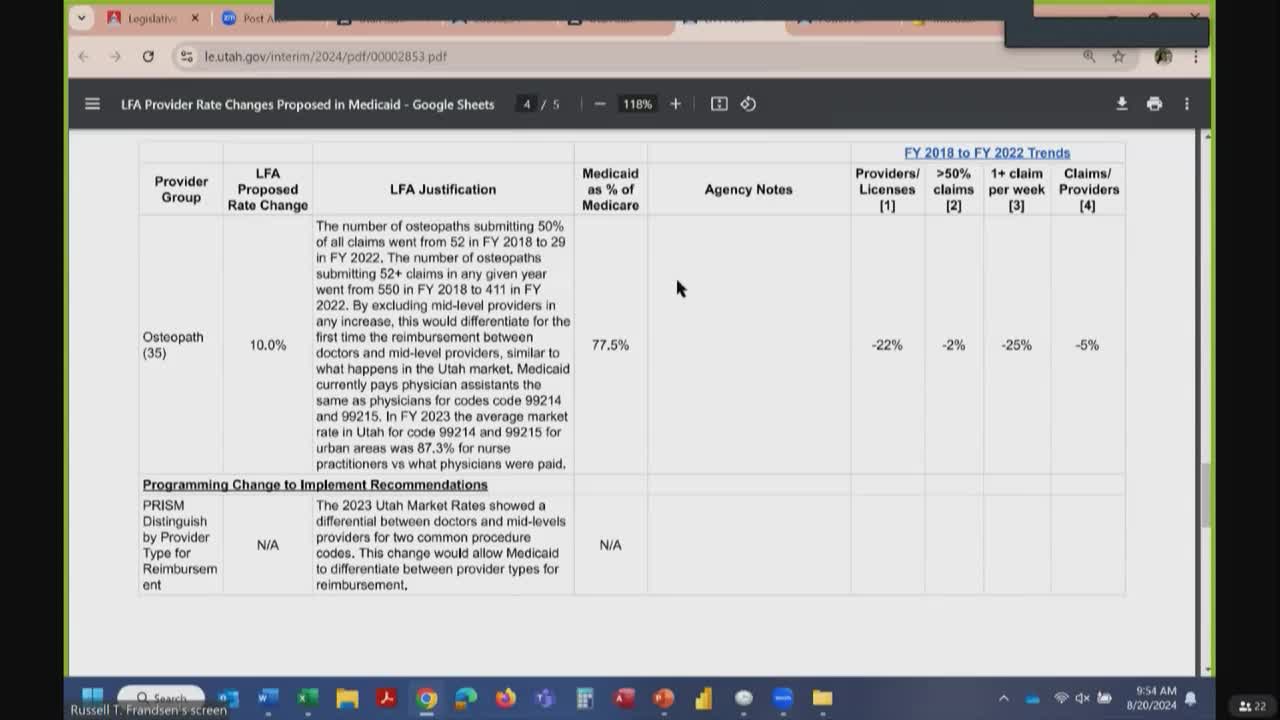Click the -22% Providers/Licenses value

click(x=887, y=345)
